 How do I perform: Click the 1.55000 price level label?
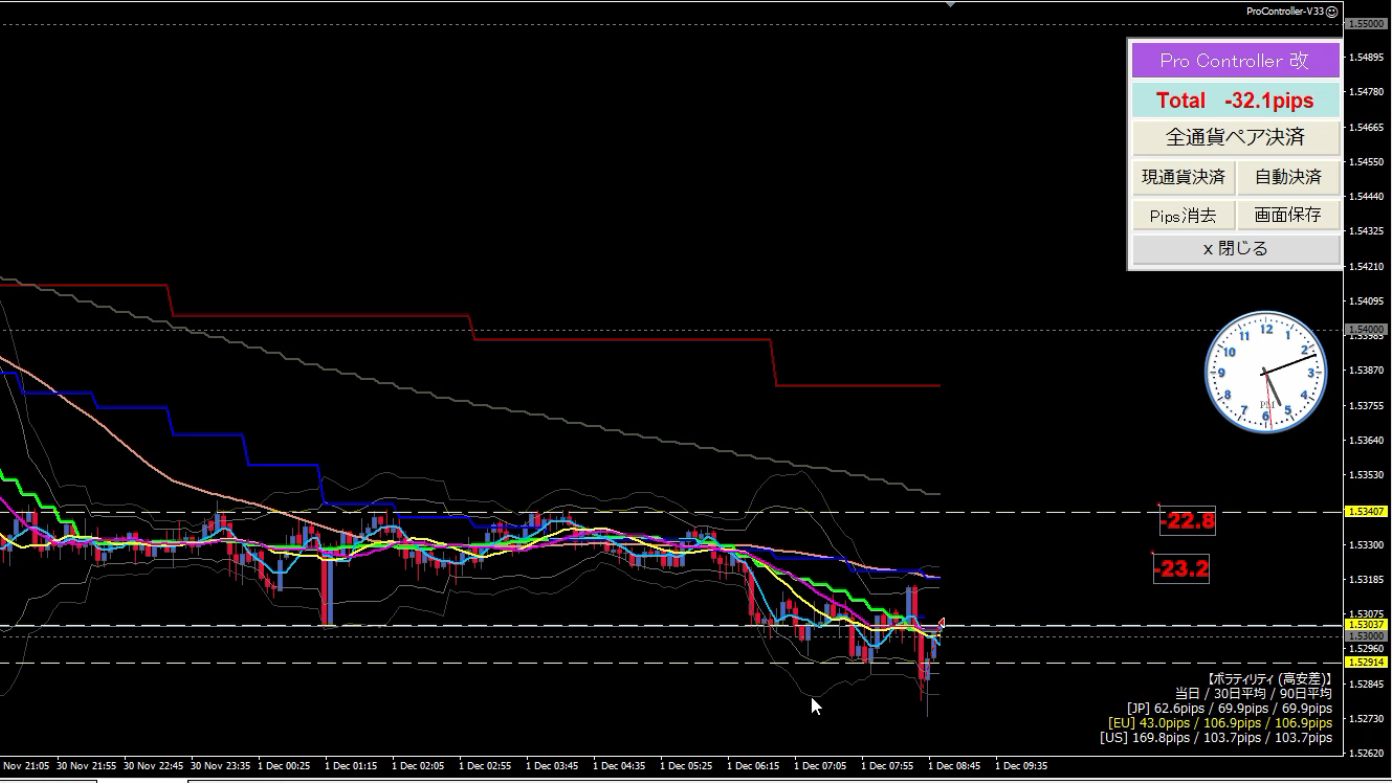point(1367,23)
